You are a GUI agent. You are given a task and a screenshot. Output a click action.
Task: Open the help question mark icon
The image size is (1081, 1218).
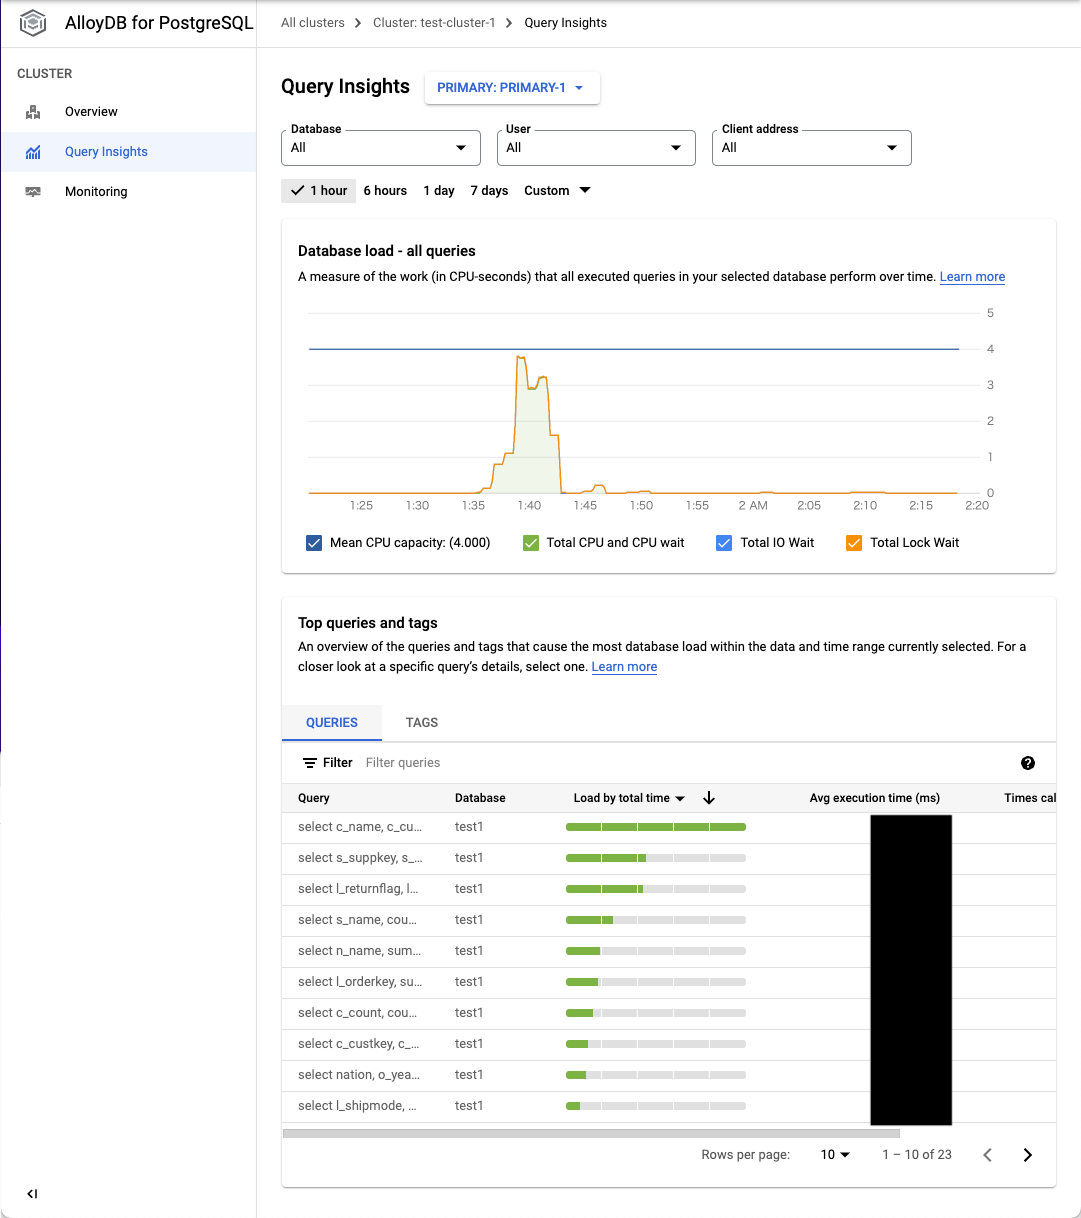(1028, 763)
